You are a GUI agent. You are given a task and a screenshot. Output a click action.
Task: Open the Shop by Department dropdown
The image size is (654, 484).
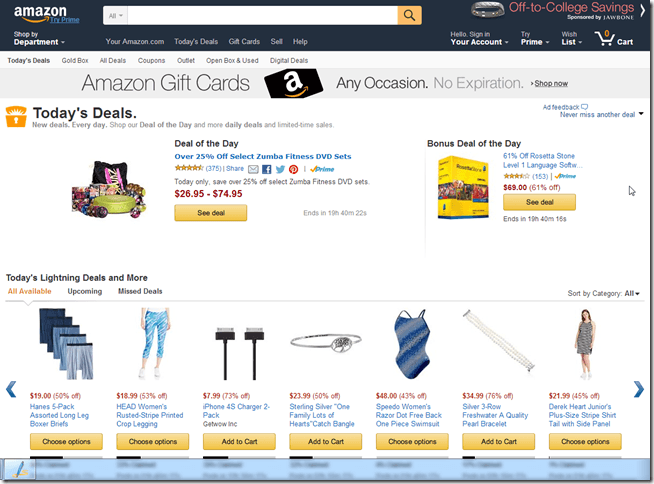(x=39, y=38)
